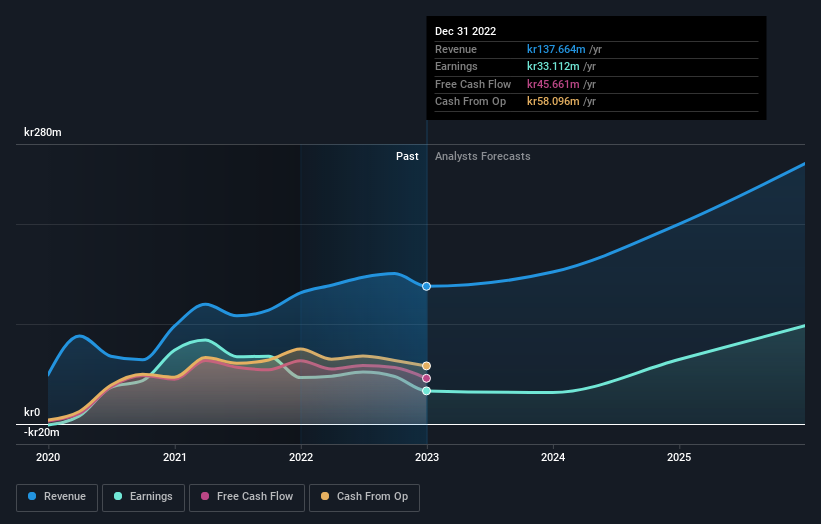Select the 2022 x-axis label

301,457
